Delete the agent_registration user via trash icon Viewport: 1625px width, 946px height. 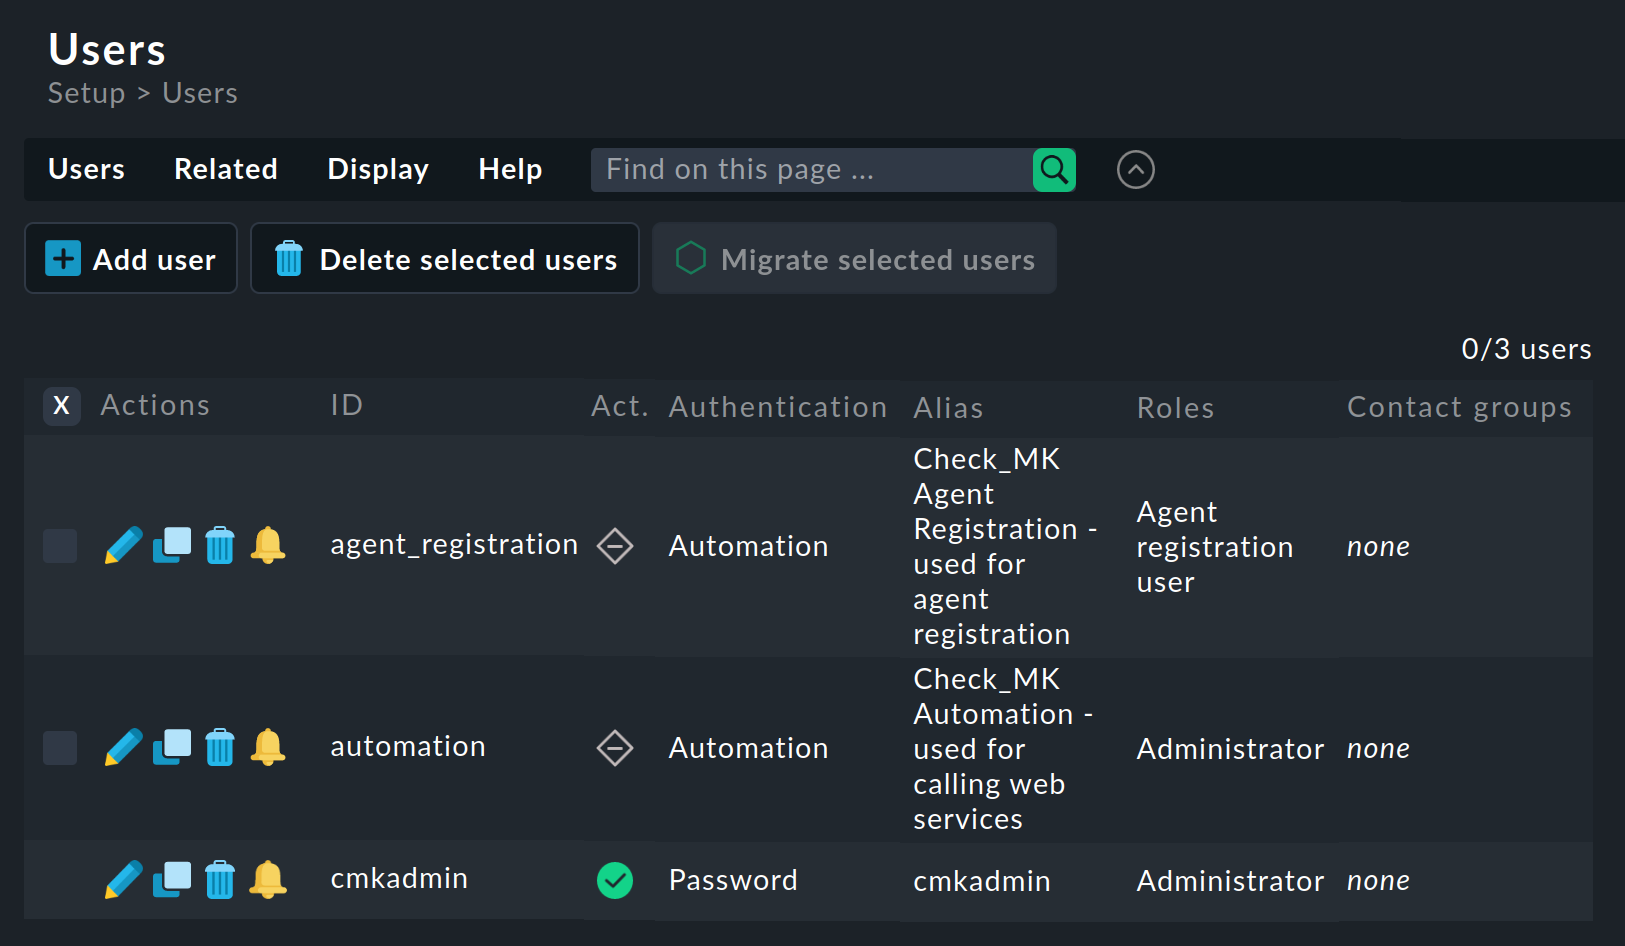coord(220,545)
